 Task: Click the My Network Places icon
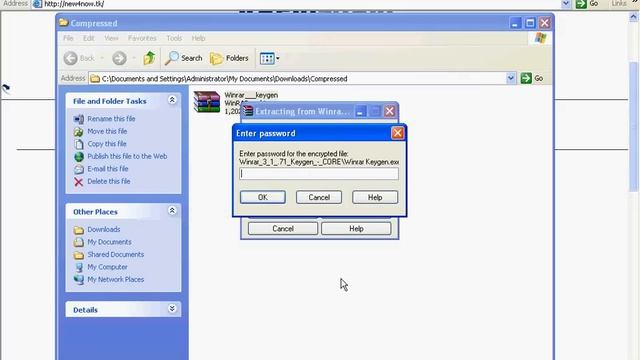tap(79, 280)
